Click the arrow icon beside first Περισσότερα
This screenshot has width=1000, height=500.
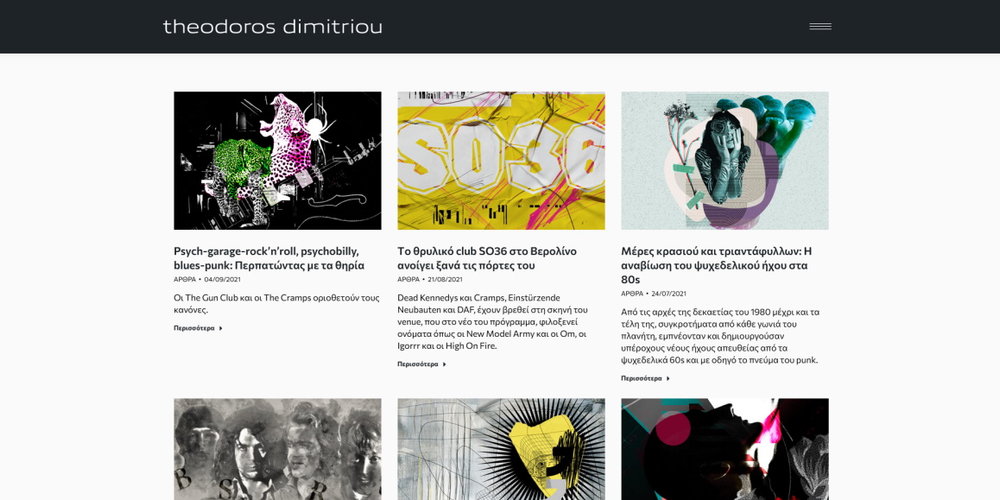(x=221, y=328)
